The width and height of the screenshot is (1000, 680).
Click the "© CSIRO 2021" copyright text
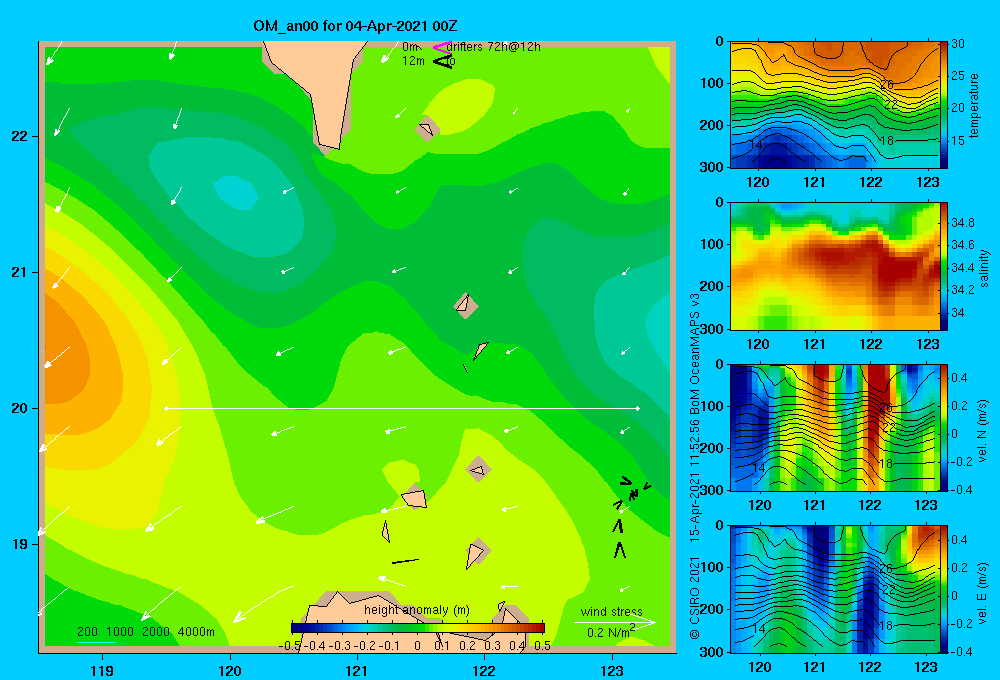[695, 598]
